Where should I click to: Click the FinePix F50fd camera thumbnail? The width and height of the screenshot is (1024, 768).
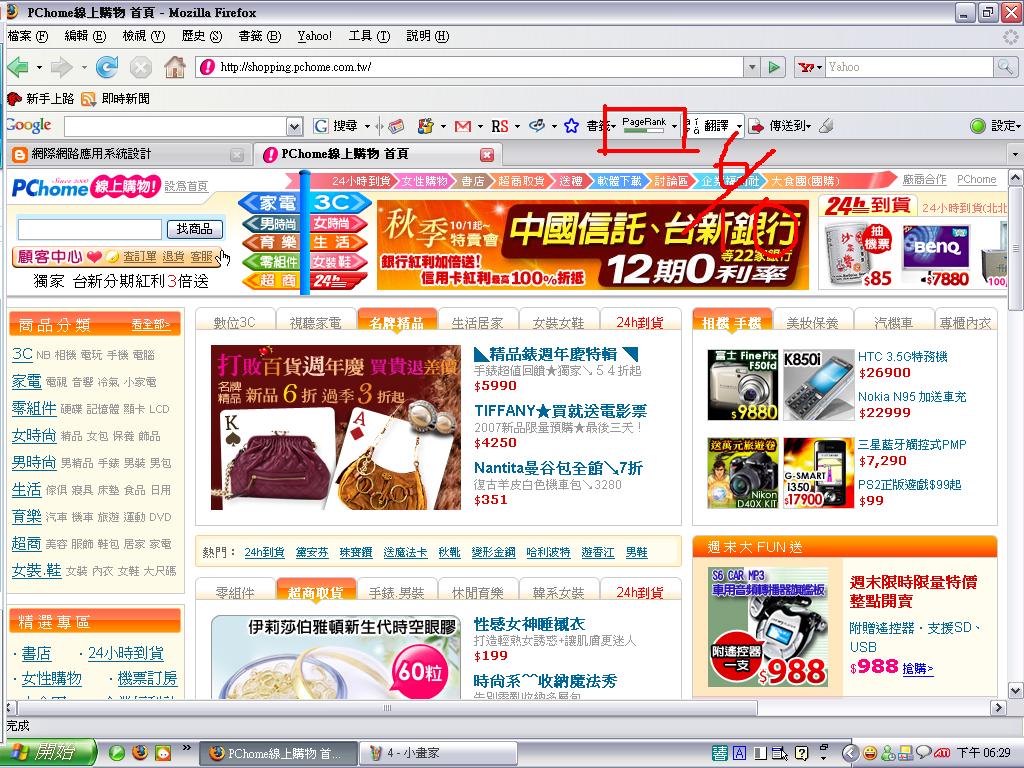click(x=743, y=385)
